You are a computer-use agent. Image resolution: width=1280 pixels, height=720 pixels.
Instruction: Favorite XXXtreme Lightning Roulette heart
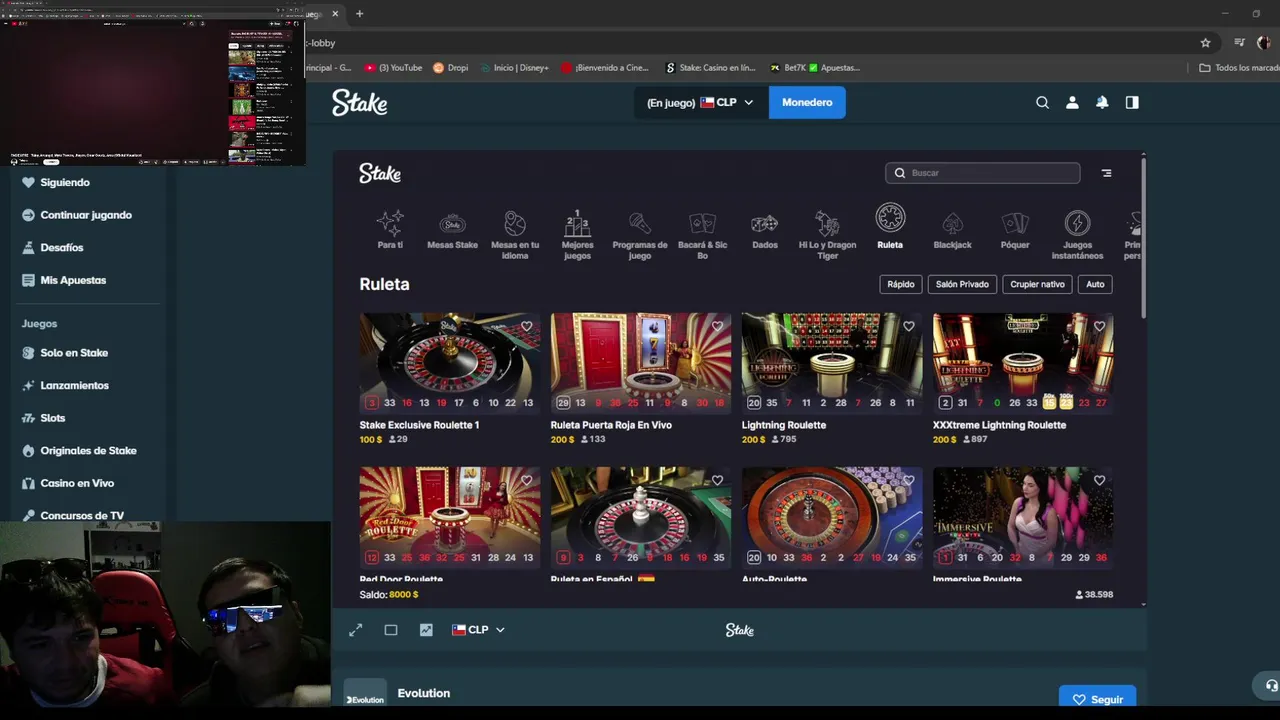1099,326
